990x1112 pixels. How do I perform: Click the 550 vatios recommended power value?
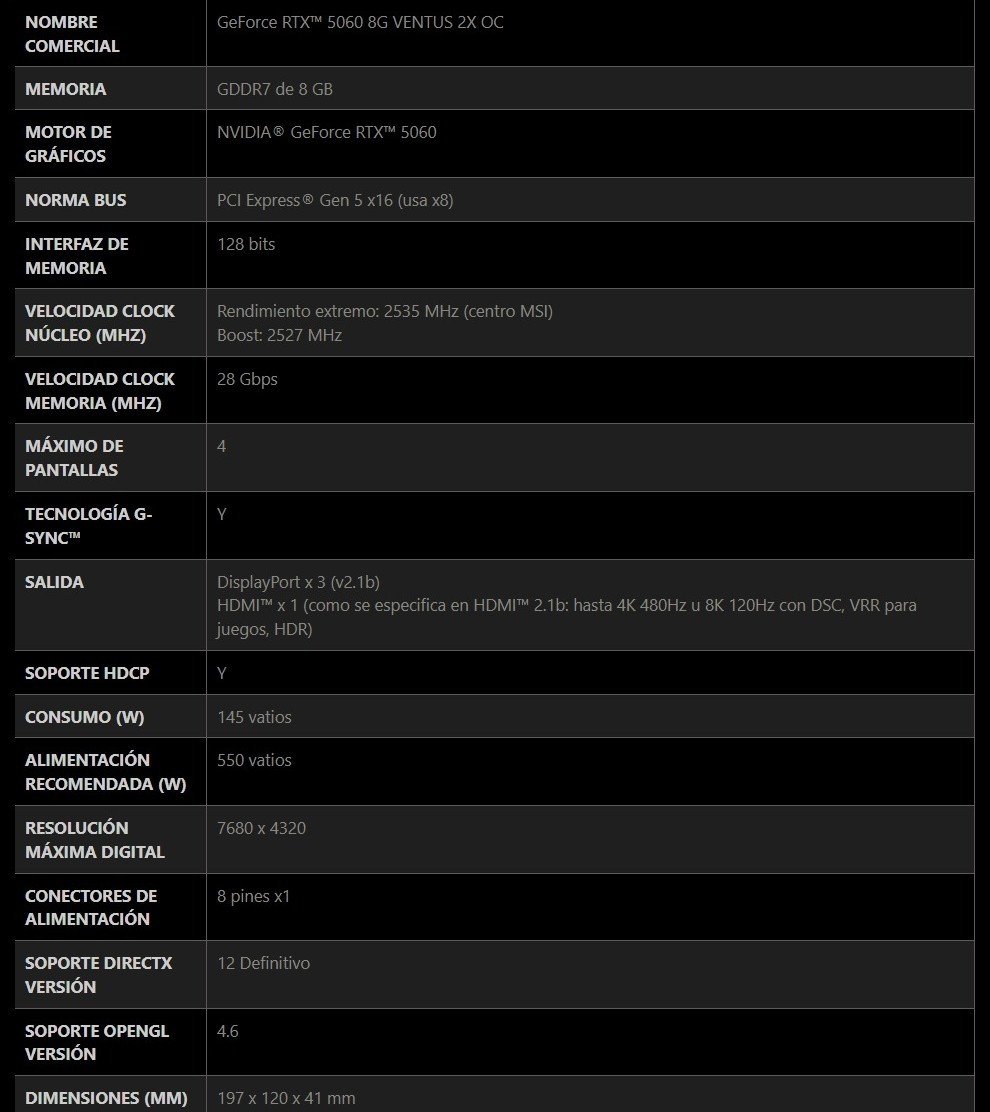click(x=254, y=760)
